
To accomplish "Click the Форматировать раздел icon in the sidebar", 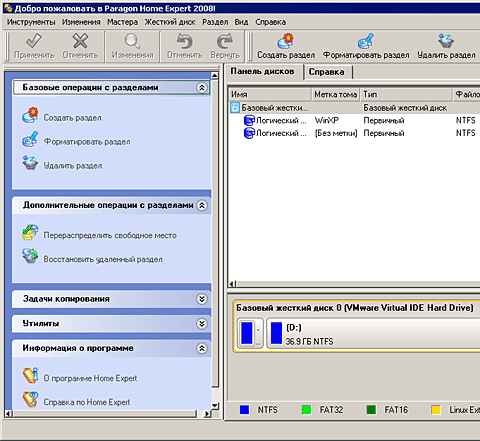I will click(x=30, y=139).
